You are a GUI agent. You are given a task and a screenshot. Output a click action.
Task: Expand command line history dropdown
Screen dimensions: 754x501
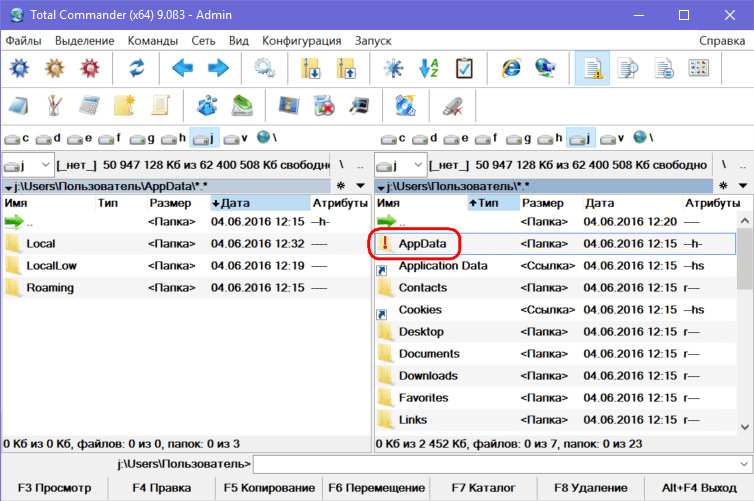coord(744,464)
